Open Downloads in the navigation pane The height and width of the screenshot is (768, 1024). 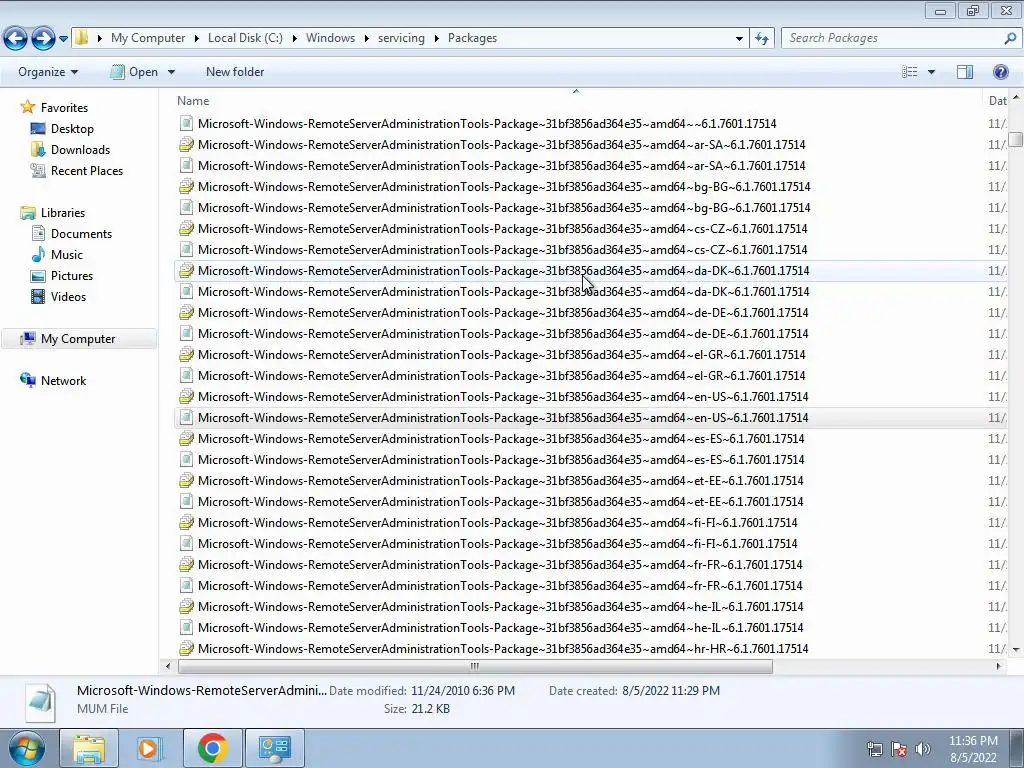pyautogui.click(x=80, y=150)
